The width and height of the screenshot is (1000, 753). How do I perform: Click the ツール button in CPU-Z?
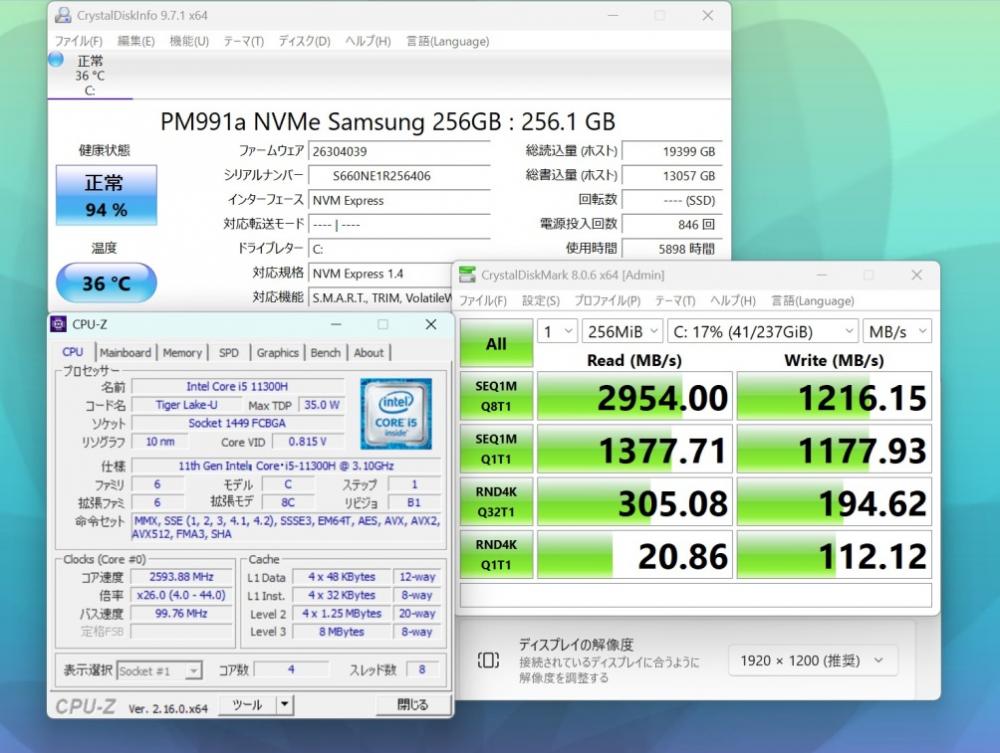point(247,705)
